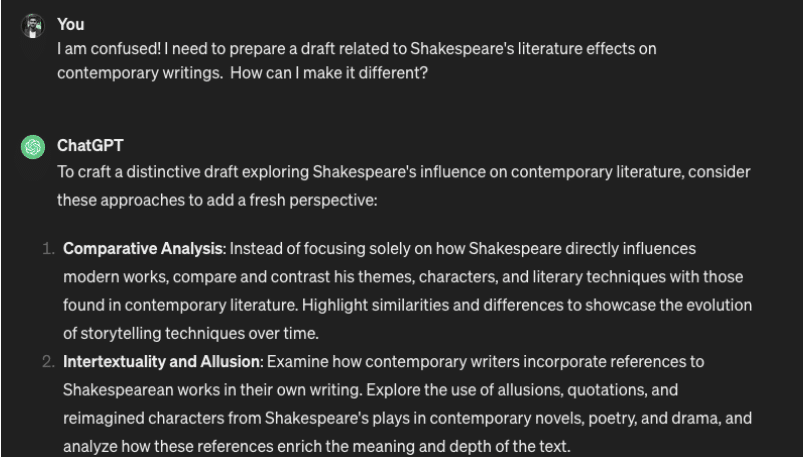The width and height of the screenshot is (804, 458).
Task: Click the "To craft a distinctive draft" intro line
Action: [x=404, y=172]
